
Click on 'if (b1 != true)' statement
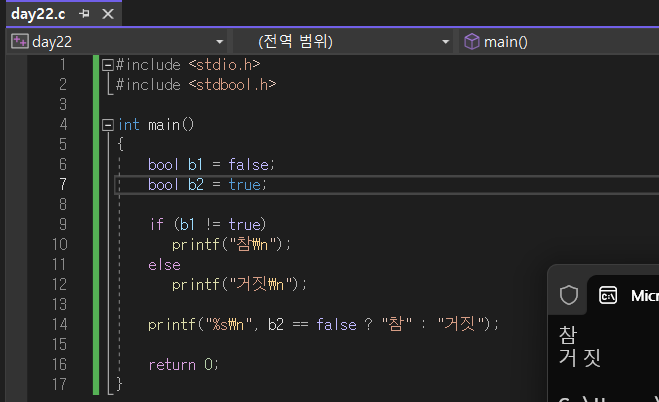208,224
